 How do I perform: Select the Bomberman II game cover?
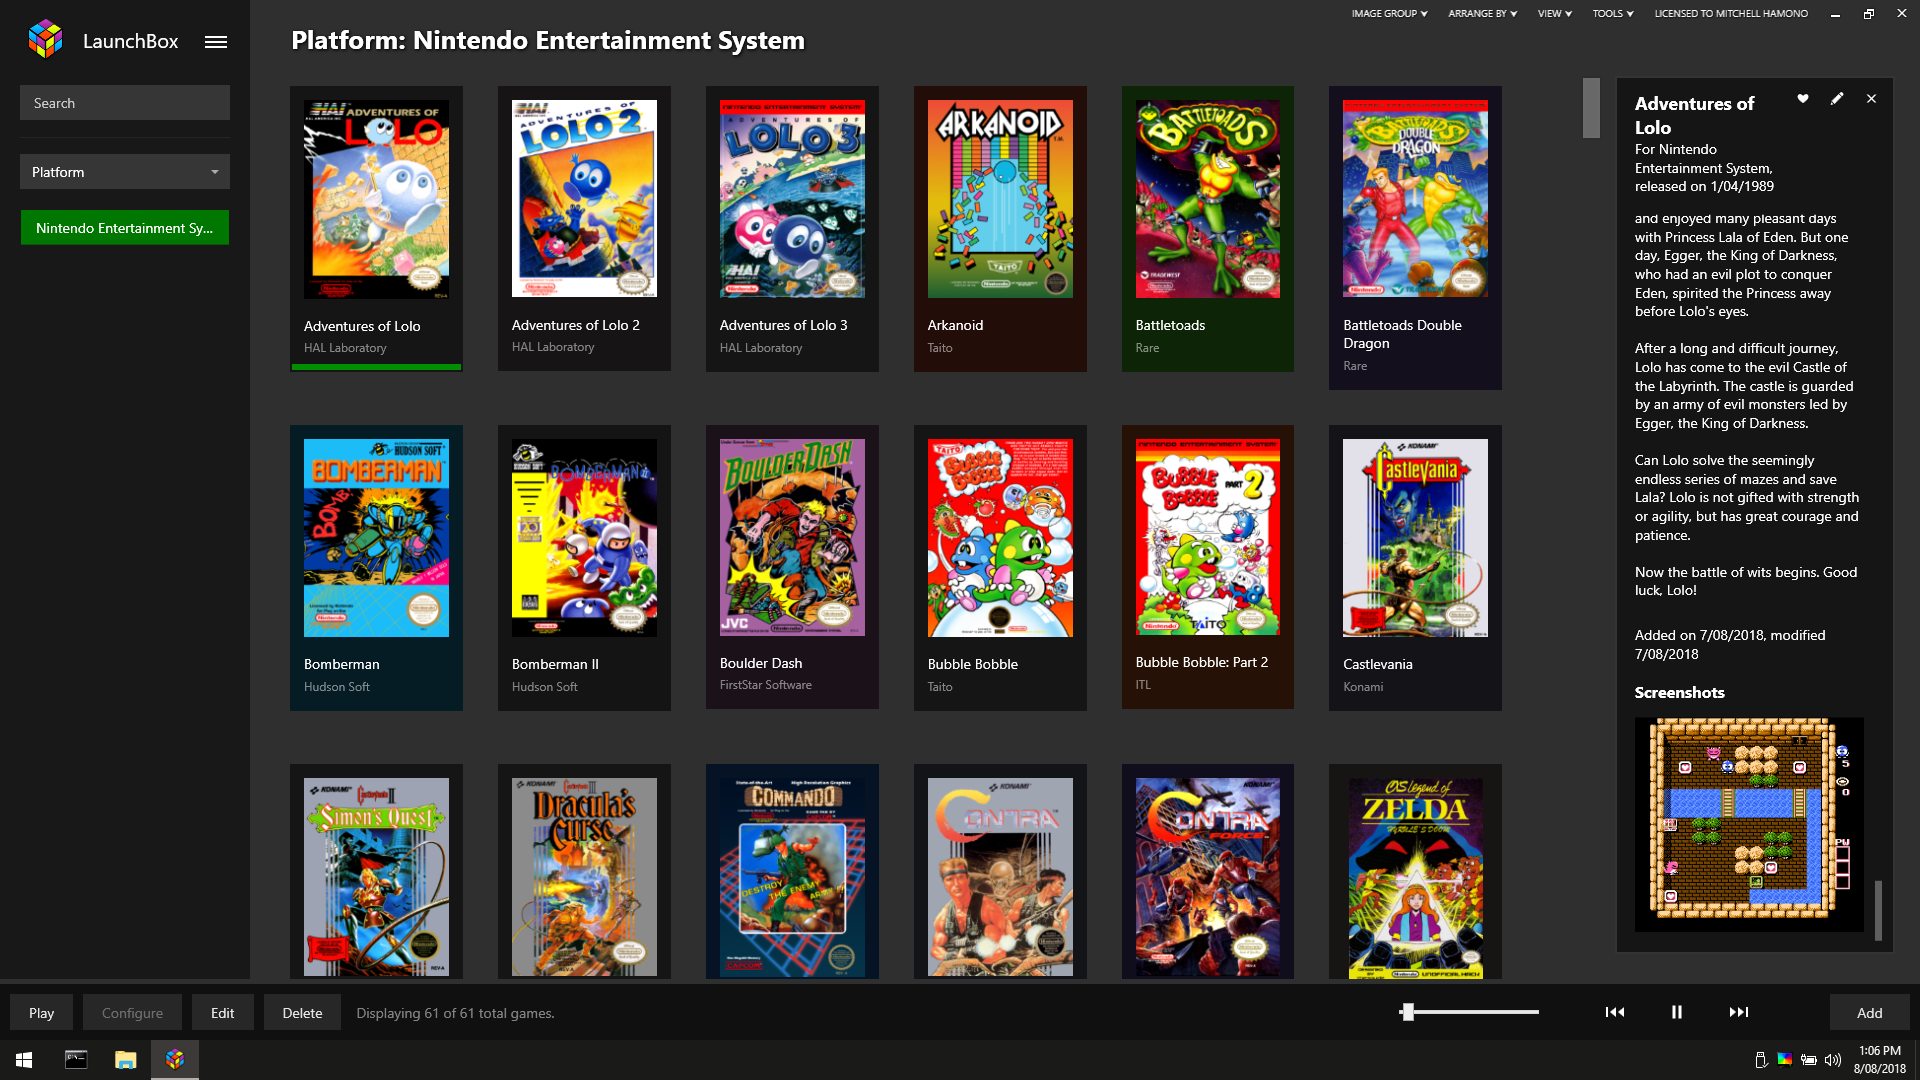pyautogui.click(x=584, y=538)
